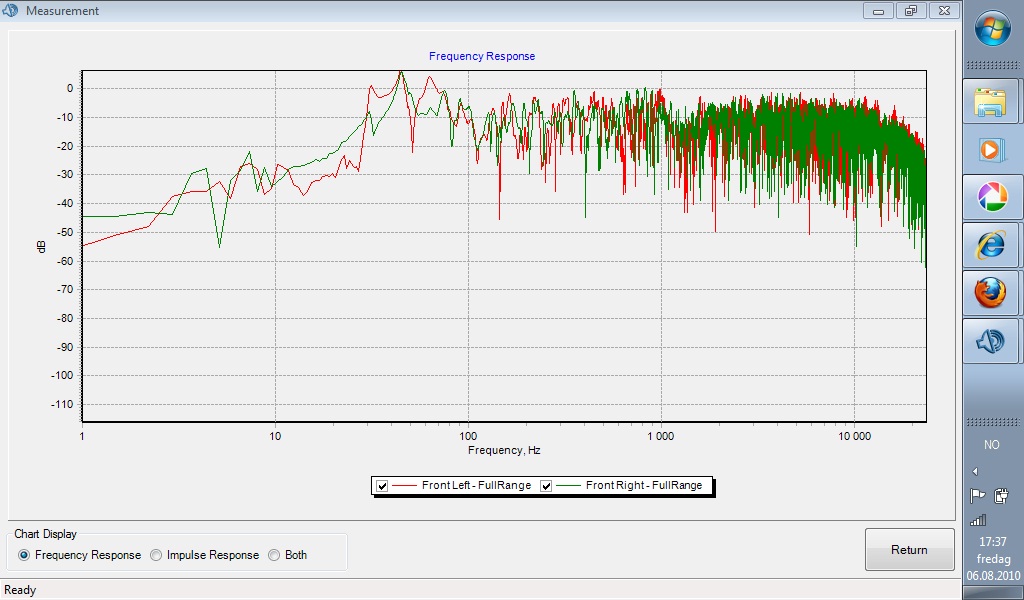Uncheck Front Right - FullRange series
The image size is (1024, 600).
click(547, 486)
